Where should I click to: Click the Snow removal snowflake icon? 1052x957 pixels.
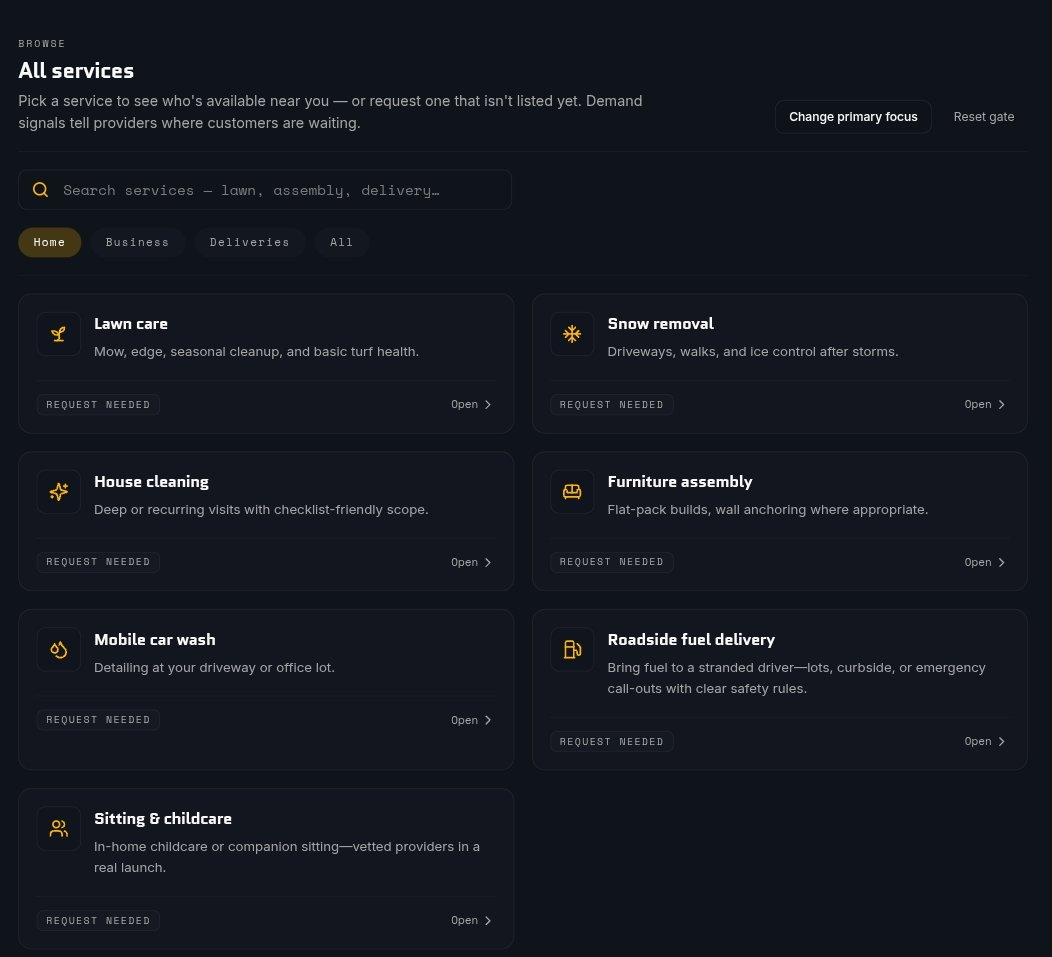[x=572, y=334]
